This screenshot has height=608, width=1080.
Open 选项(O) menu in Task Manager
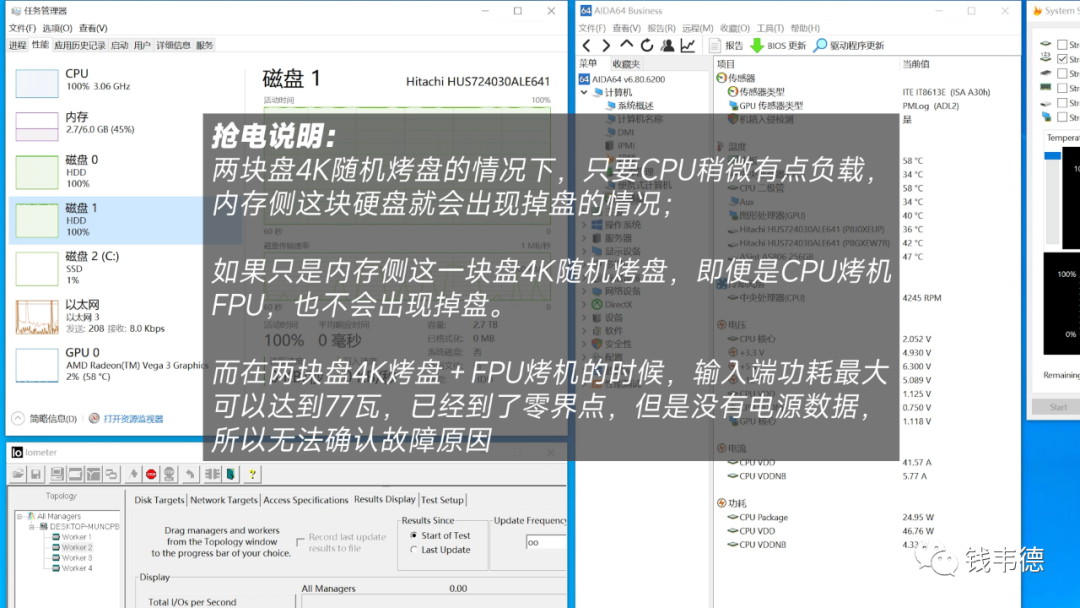click(x=57, y=28)
